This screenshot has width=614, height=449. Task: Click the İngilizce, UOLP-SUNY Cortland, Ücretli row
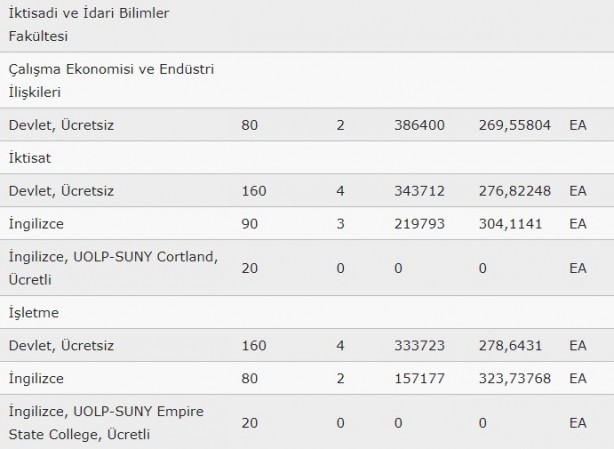click(x=307, y=268)
